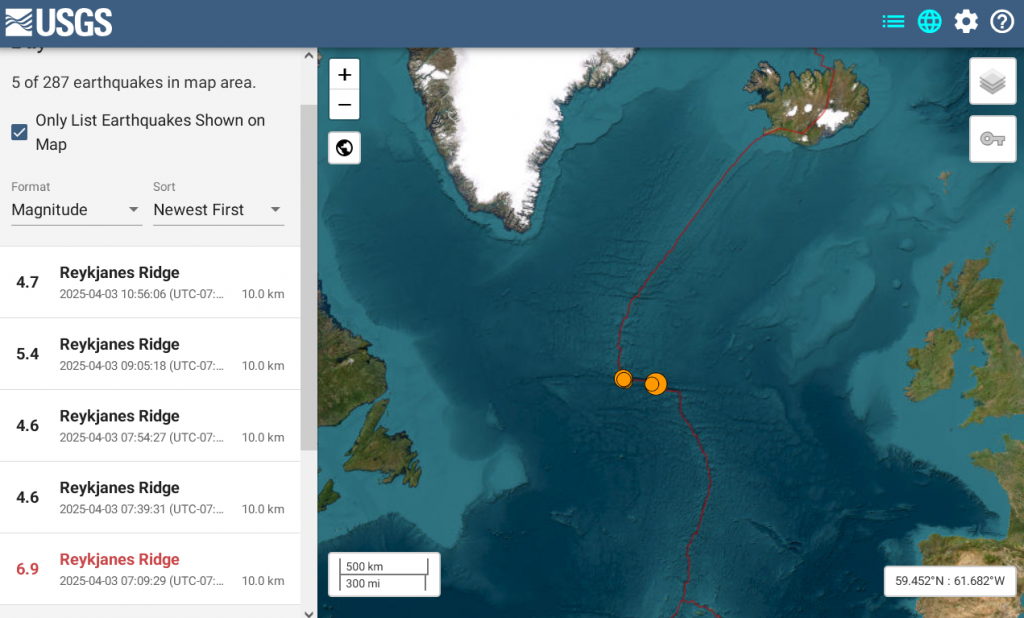
Task: Select the 5.4 Reykjanes Ridge earthquake at 09:05:18
Action: click(x=150, y=354)
